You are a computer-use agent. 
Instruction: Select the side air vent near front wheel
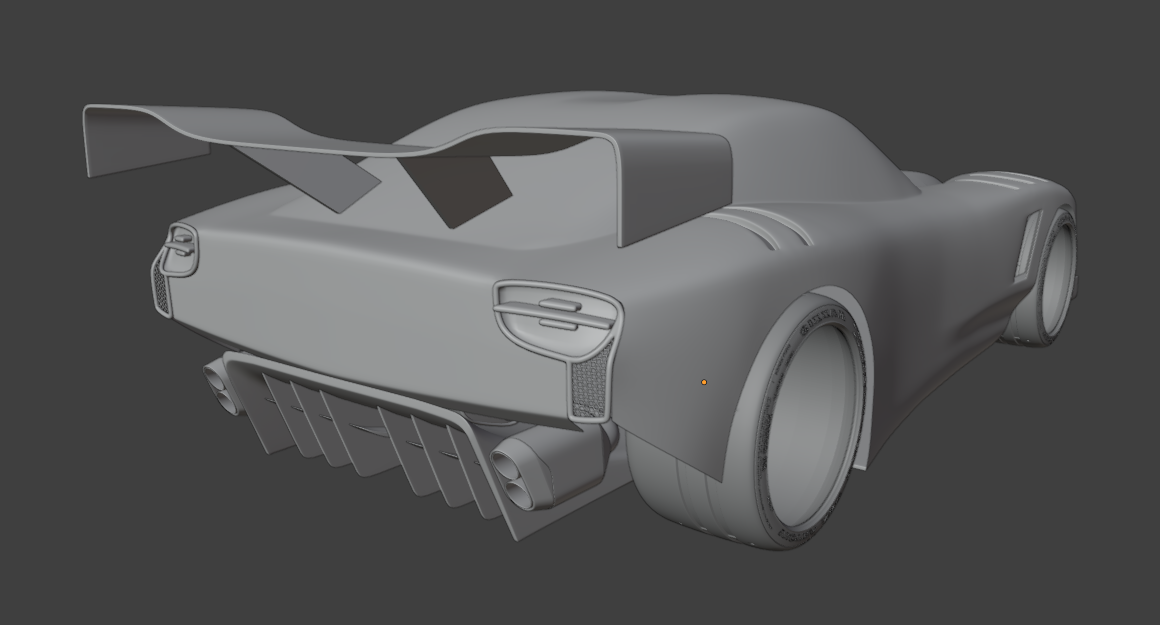coord(1029,244)
